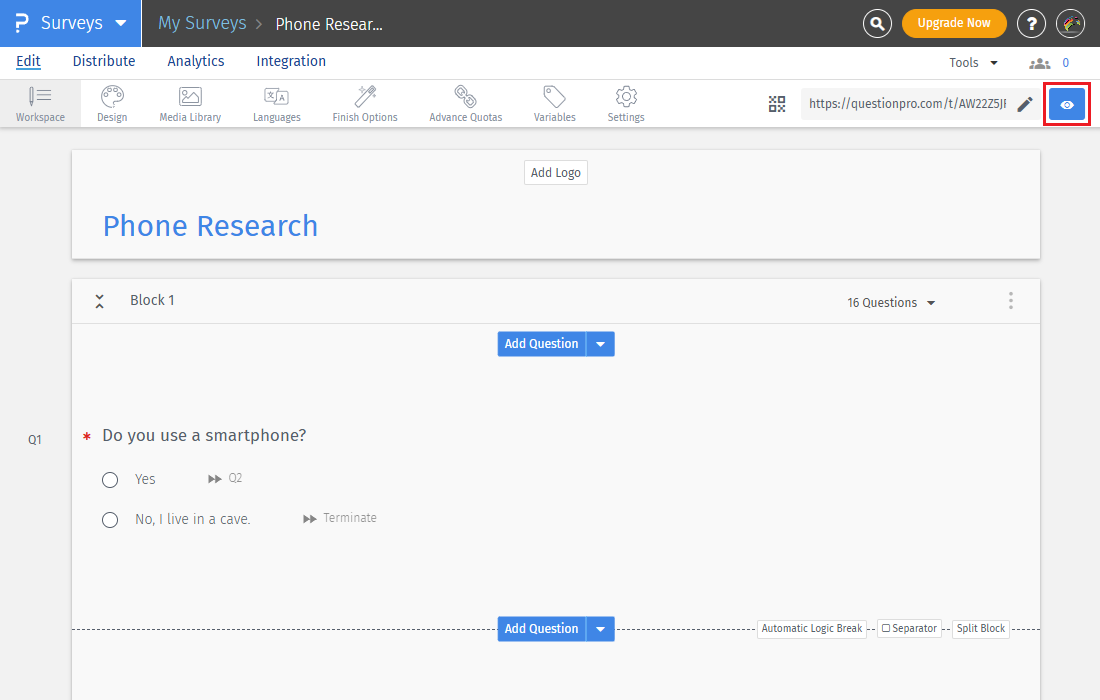Open the survey Settings gear
This screenshot has height=700, width=1100.
(x=626, y=104)
